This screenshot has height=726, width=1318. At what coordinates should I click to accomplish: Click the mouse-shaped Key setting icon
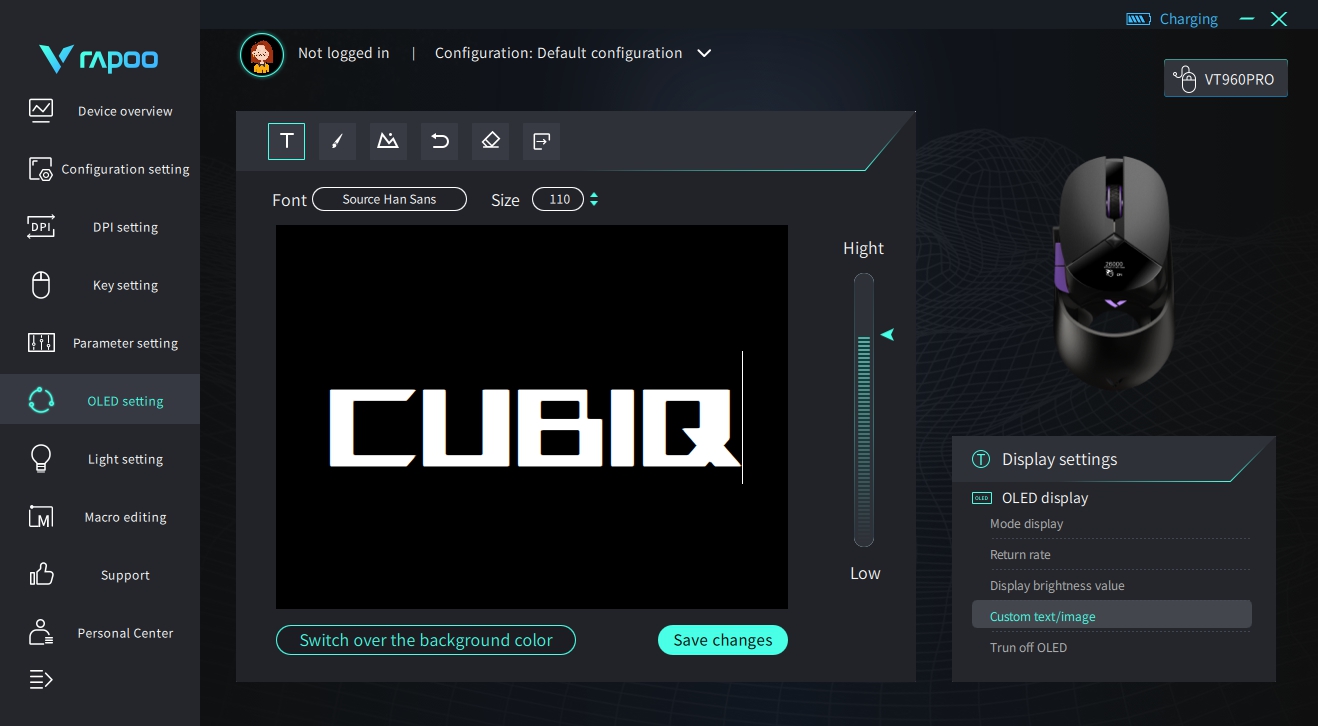pyautogui.click(x=41, y=285)
